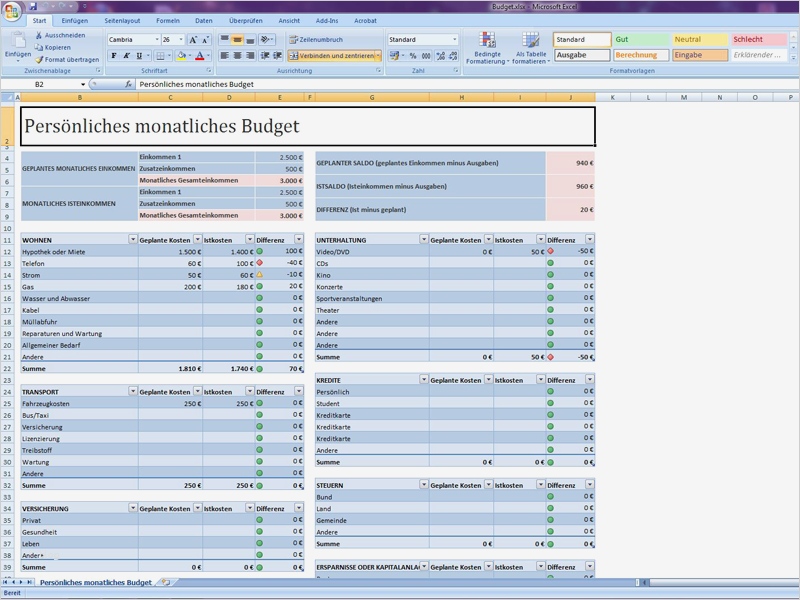Select column K header

point(612,97)
